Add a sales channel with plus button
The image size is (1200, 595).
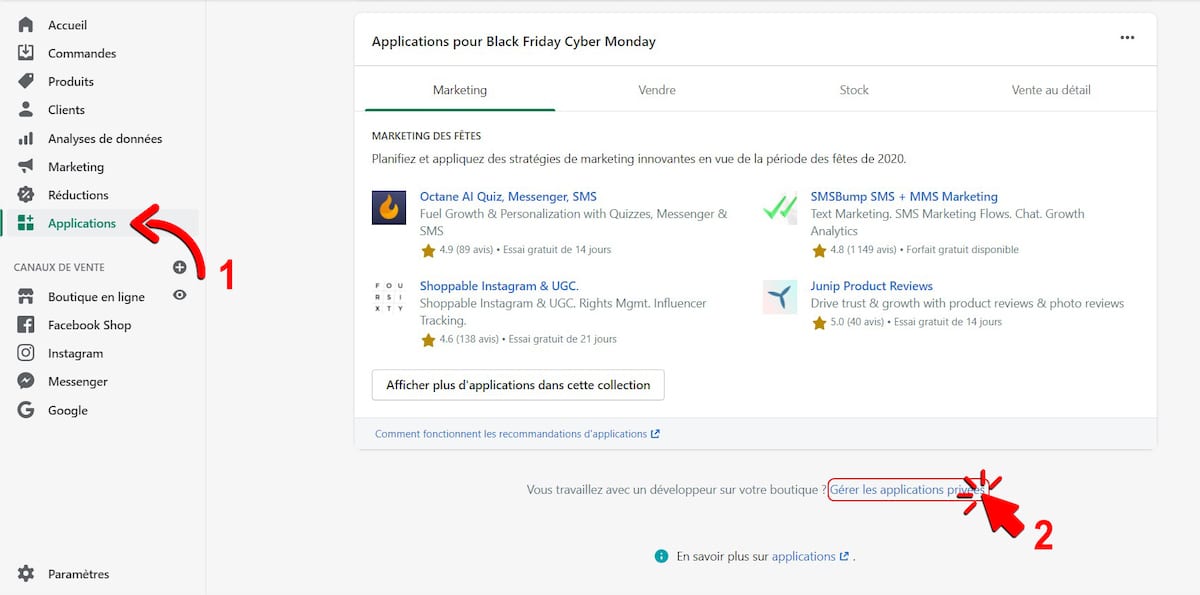[180, 267]
